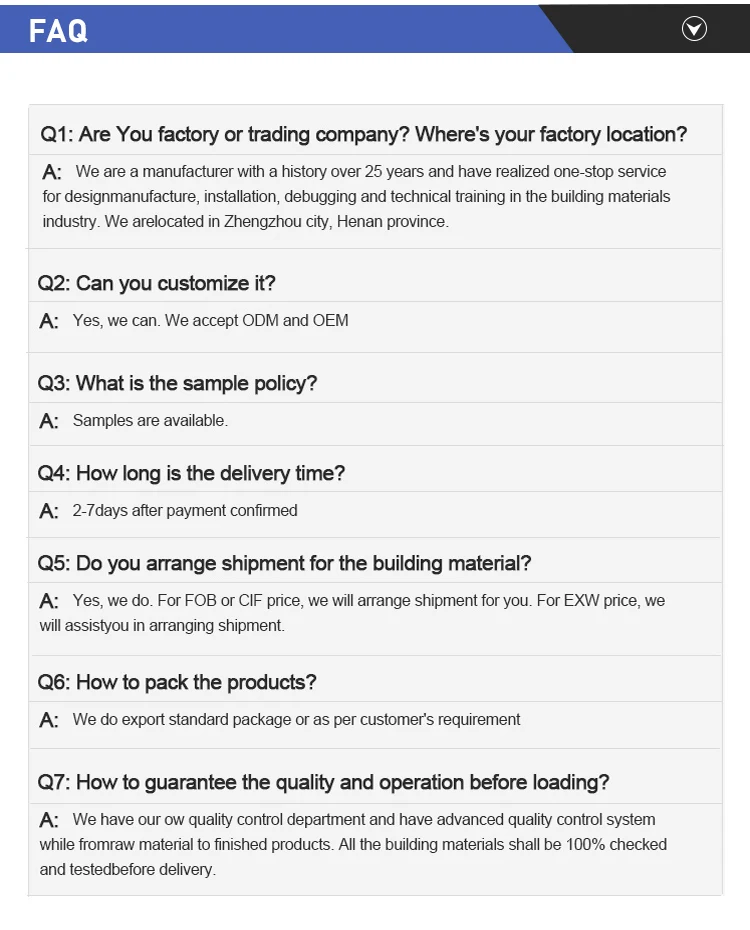Expand Q1 about factory or trading company
The height and width of the screenshot is (930, 750).
point(363,134)
